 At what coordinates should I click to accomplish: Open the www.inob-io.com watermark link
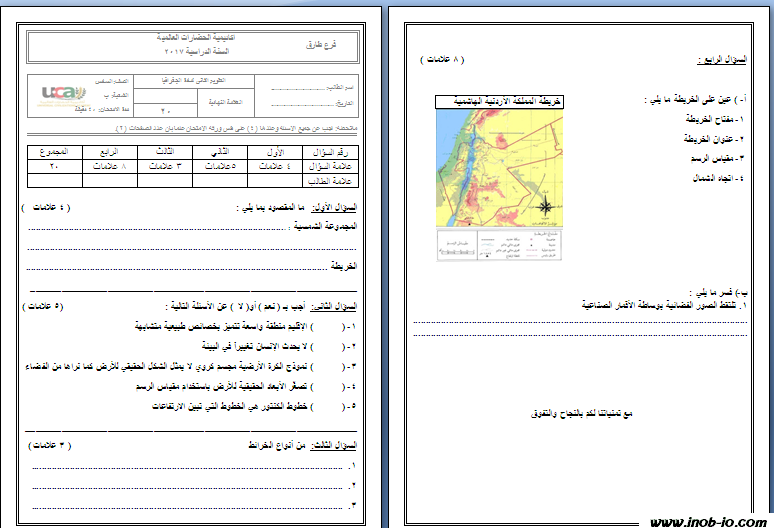pyautogui.click(x=706, y=521)
